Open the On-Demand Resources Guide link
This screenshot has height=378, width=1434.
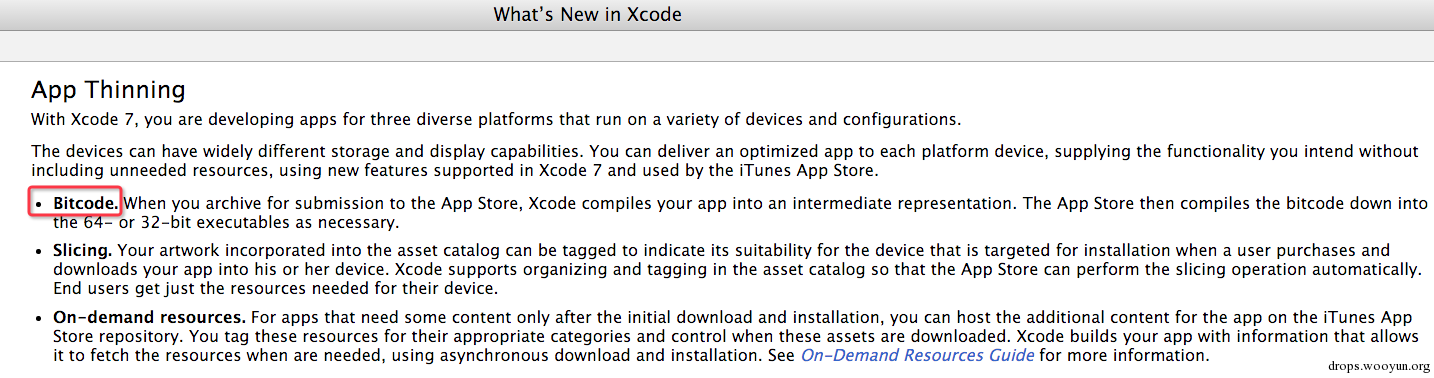point(918,355)
